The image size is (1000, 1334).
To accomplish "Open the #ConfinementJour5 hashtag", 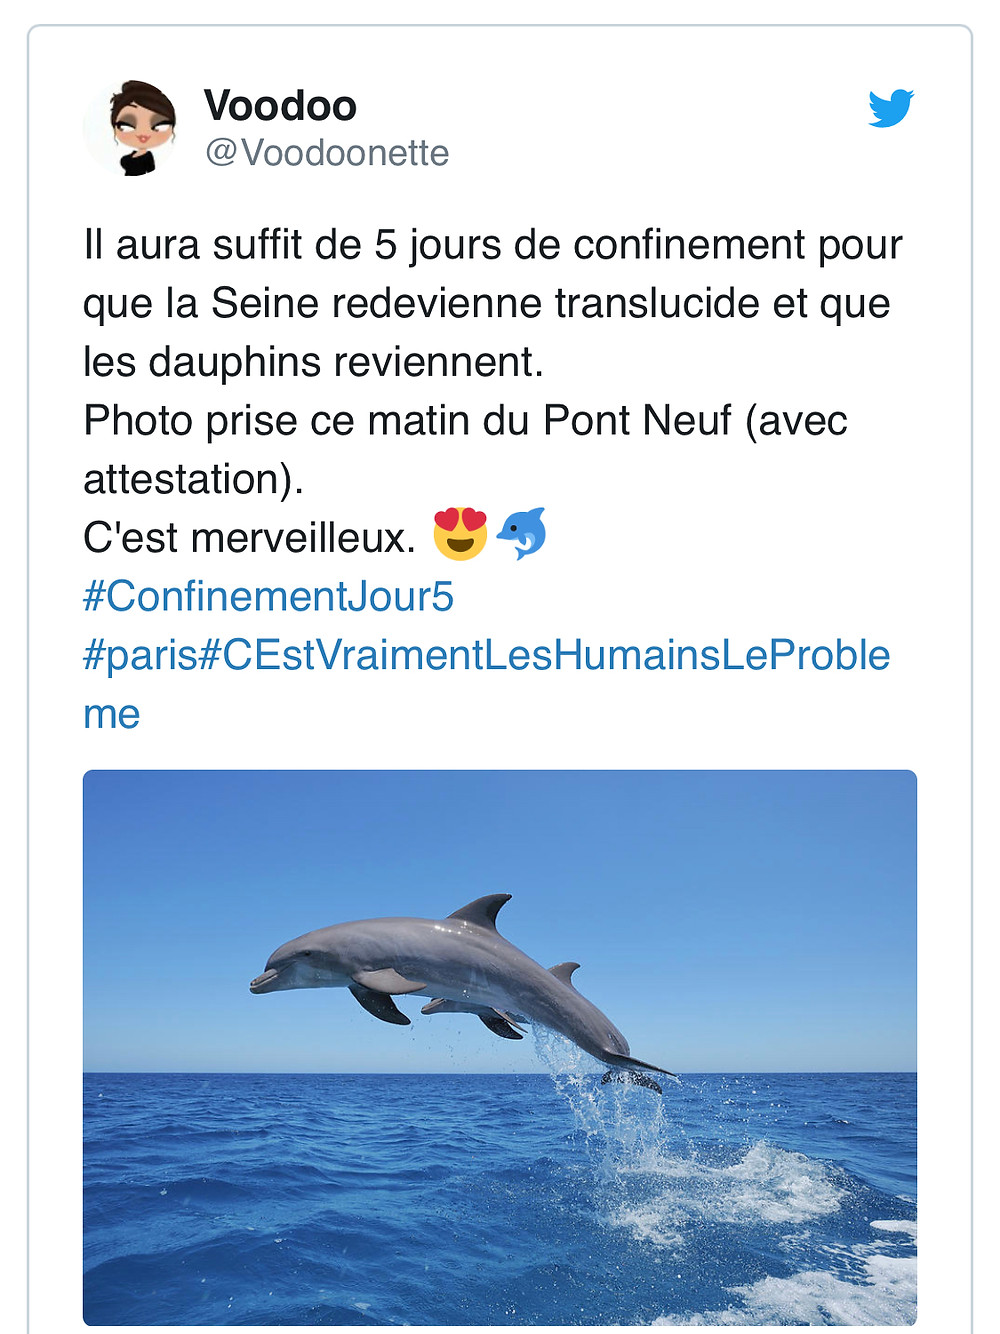I will click(x=268, y=597).
